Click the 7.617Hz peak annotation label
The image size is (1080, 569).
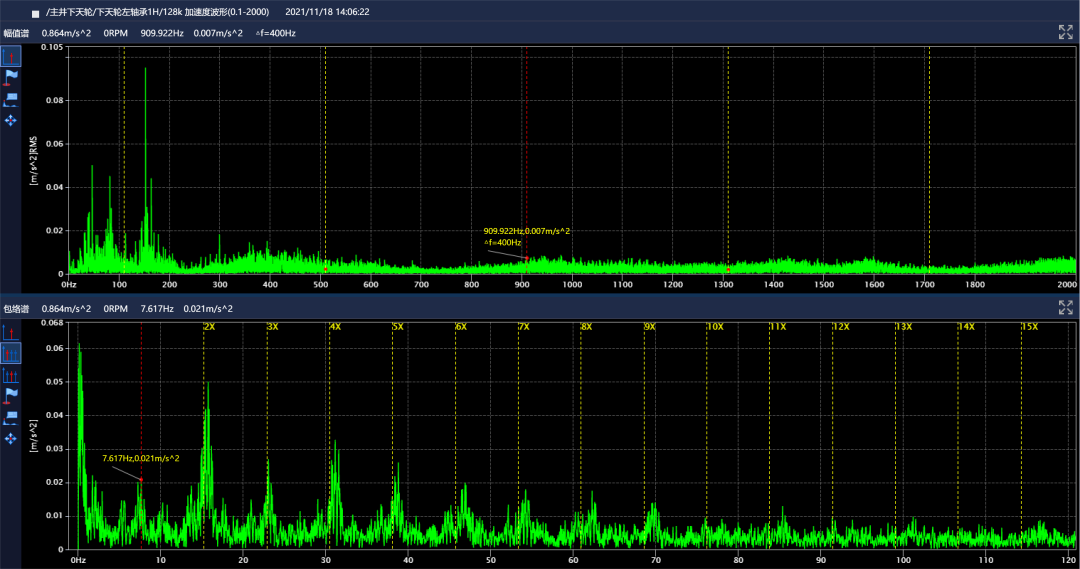[x=140, y=458]
